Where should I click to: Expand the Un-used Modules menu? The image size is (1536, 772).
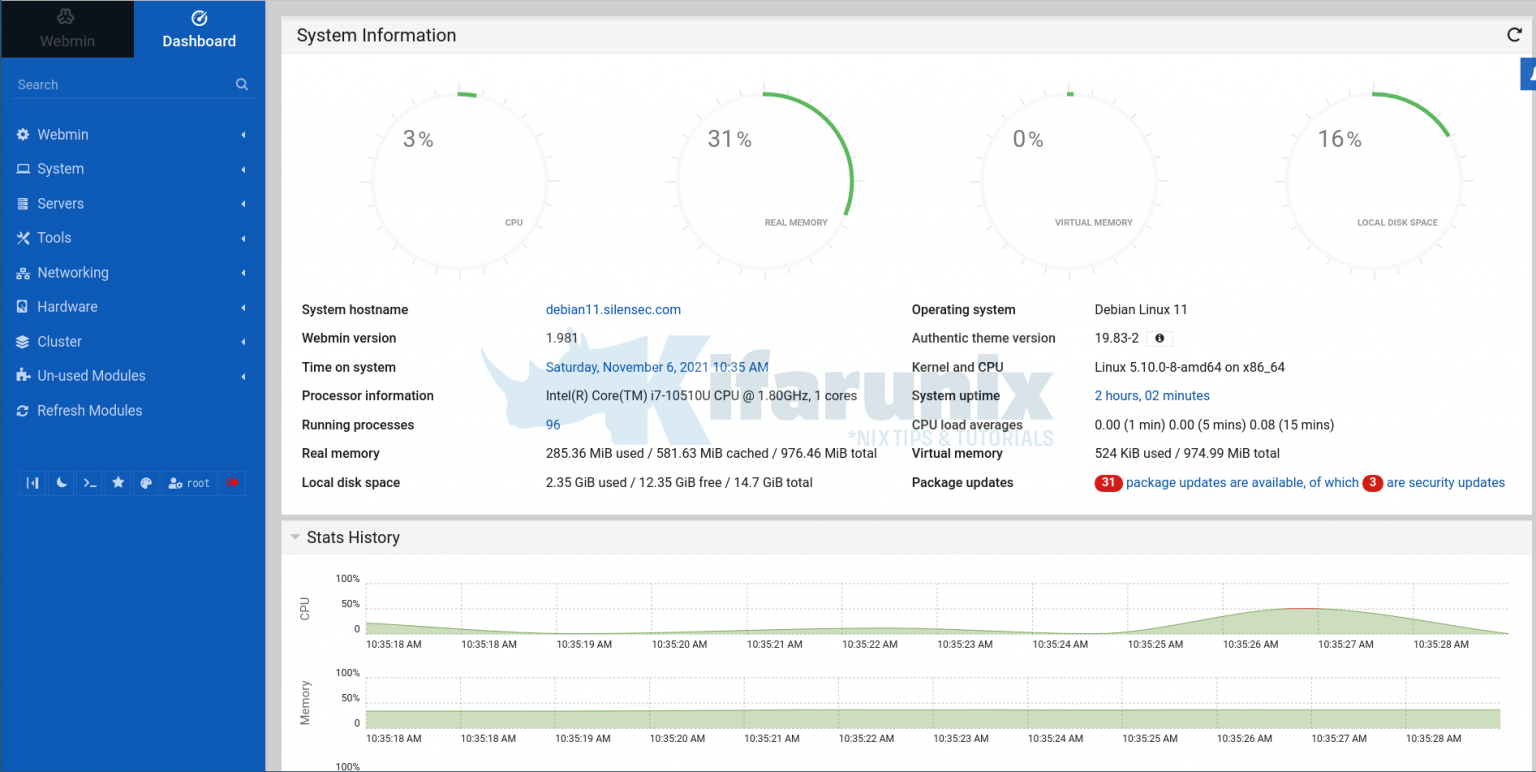click(90, 376)
